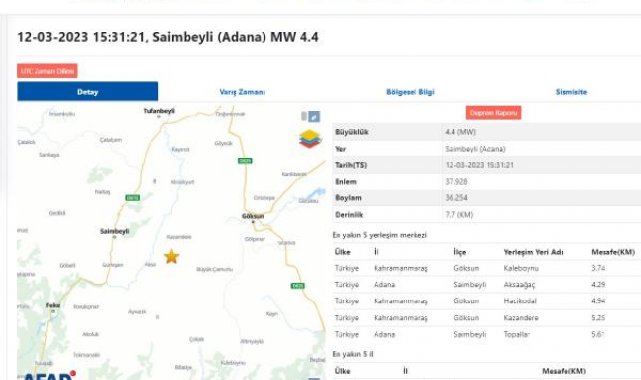
Task: Click the Göksun town label on map
Action: coord(253,216)
